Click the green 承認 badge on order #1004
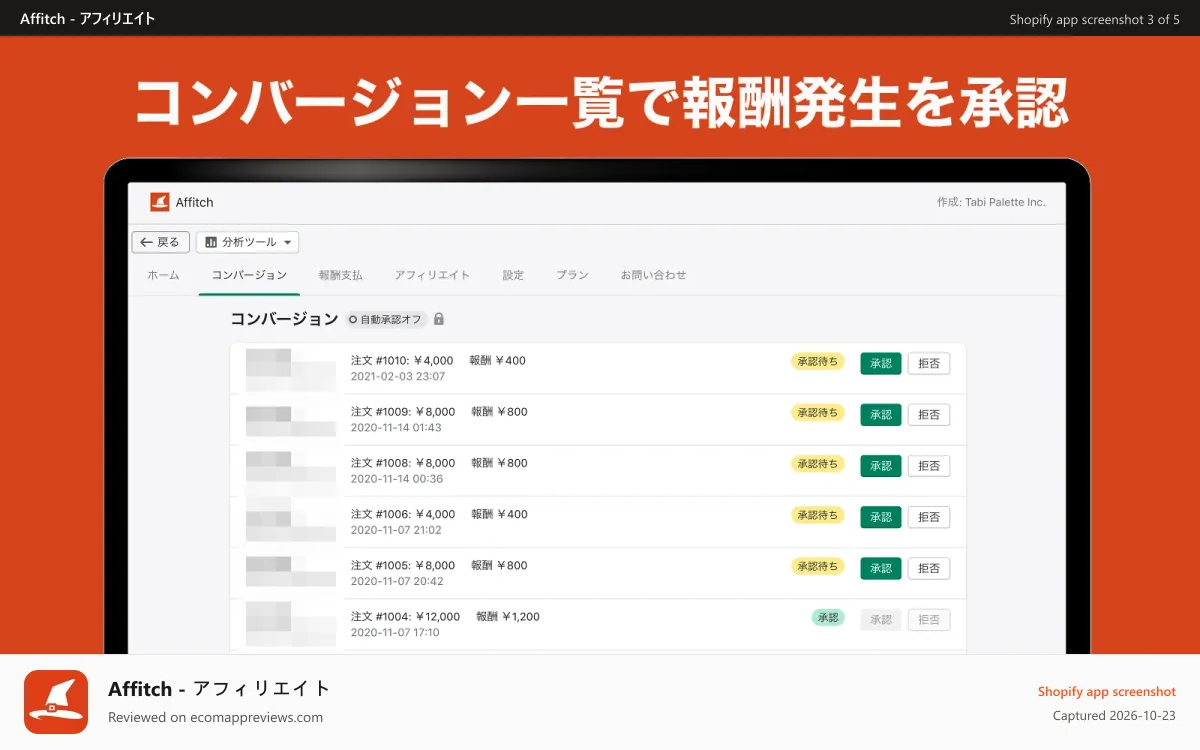The image size is (1200, 750). 828,617
